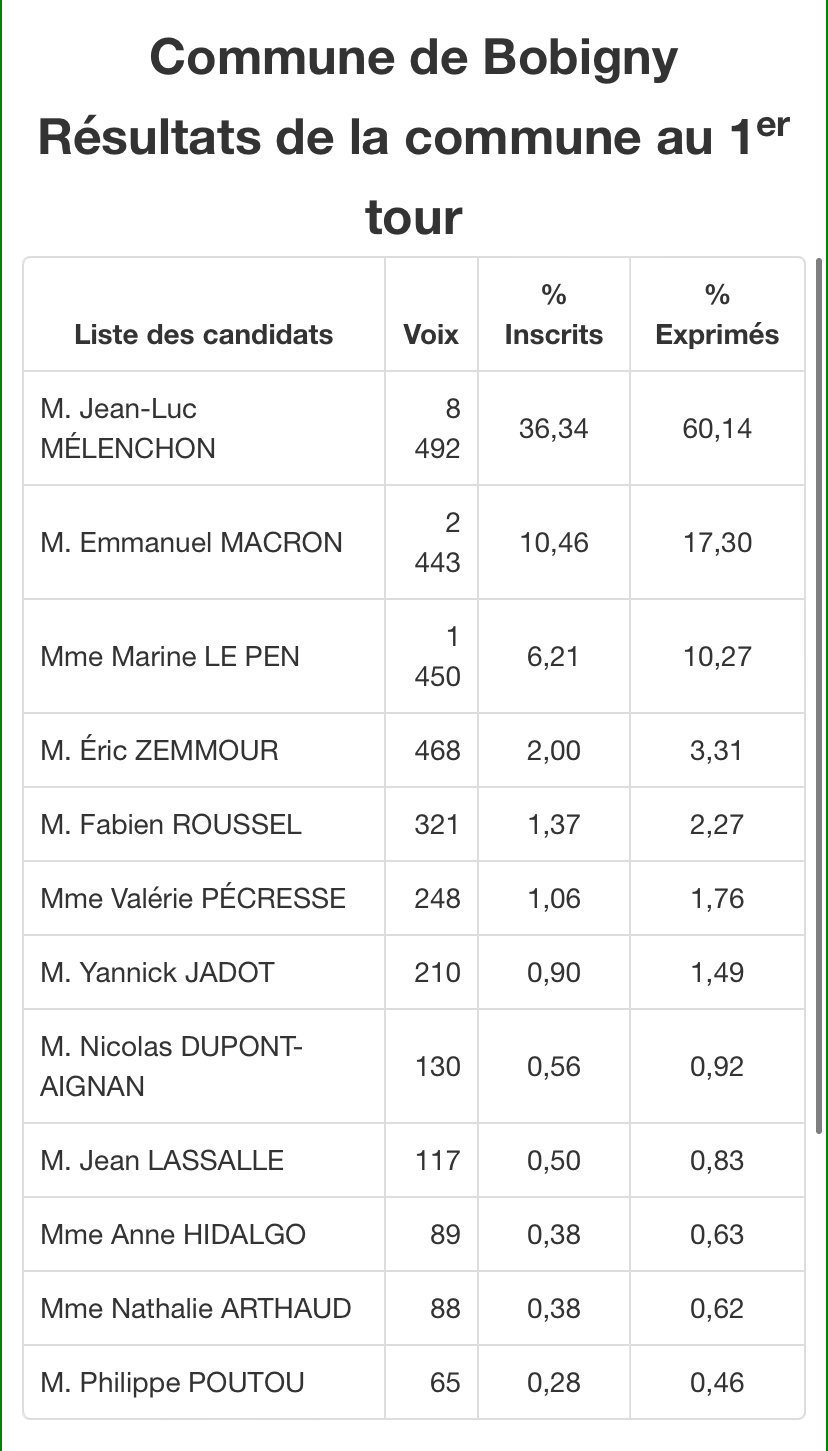Click the 'Liste des candidats' column header
The image size is (828, 1451).
[x=204, y=334]
